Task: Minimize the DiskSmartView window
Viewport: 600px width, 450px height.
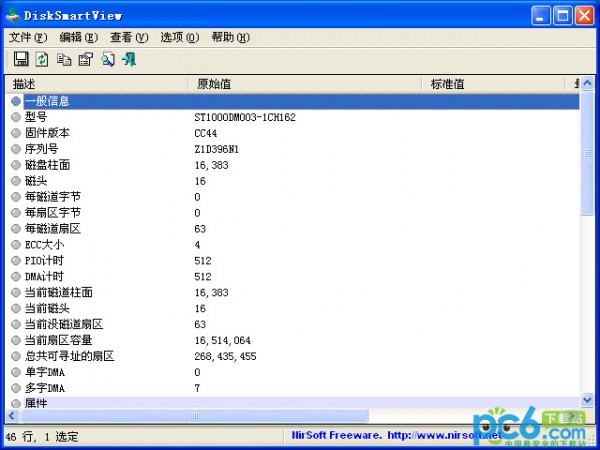Action: [541, 16]
